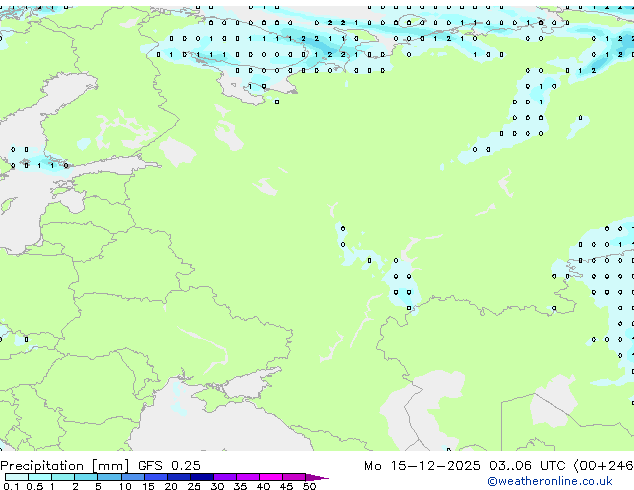634x490 pixels.
Task: Click the "0.1" legend scale label
Action: 11,486
